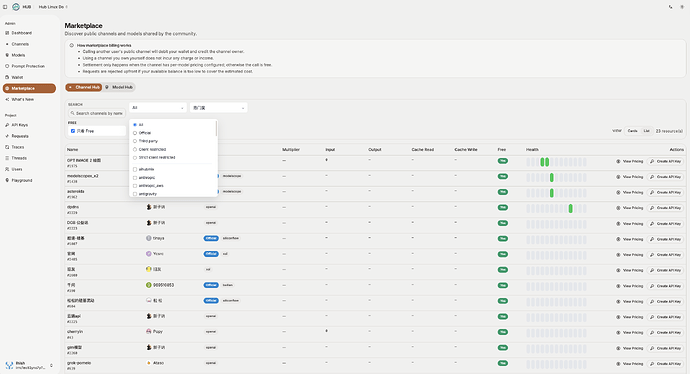Click the settings icon at far top-right
Image resolution: width=690 pixels, height=374 pixels.
click(682, 7)
